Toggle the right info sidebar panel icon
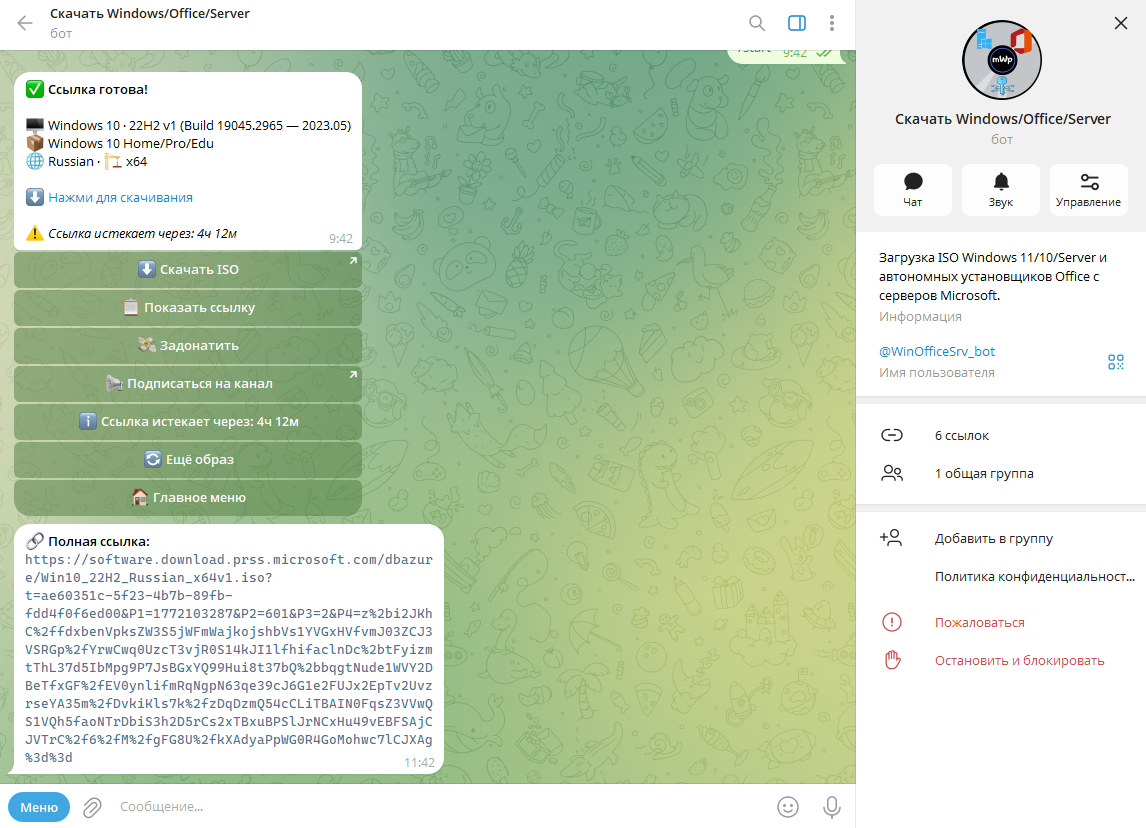1146x828 pixels. click(x=797, y=23)
